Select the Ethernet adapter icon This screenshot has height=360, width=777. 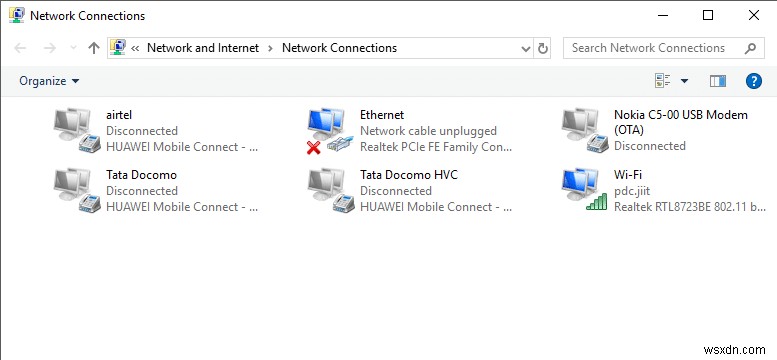331,131
